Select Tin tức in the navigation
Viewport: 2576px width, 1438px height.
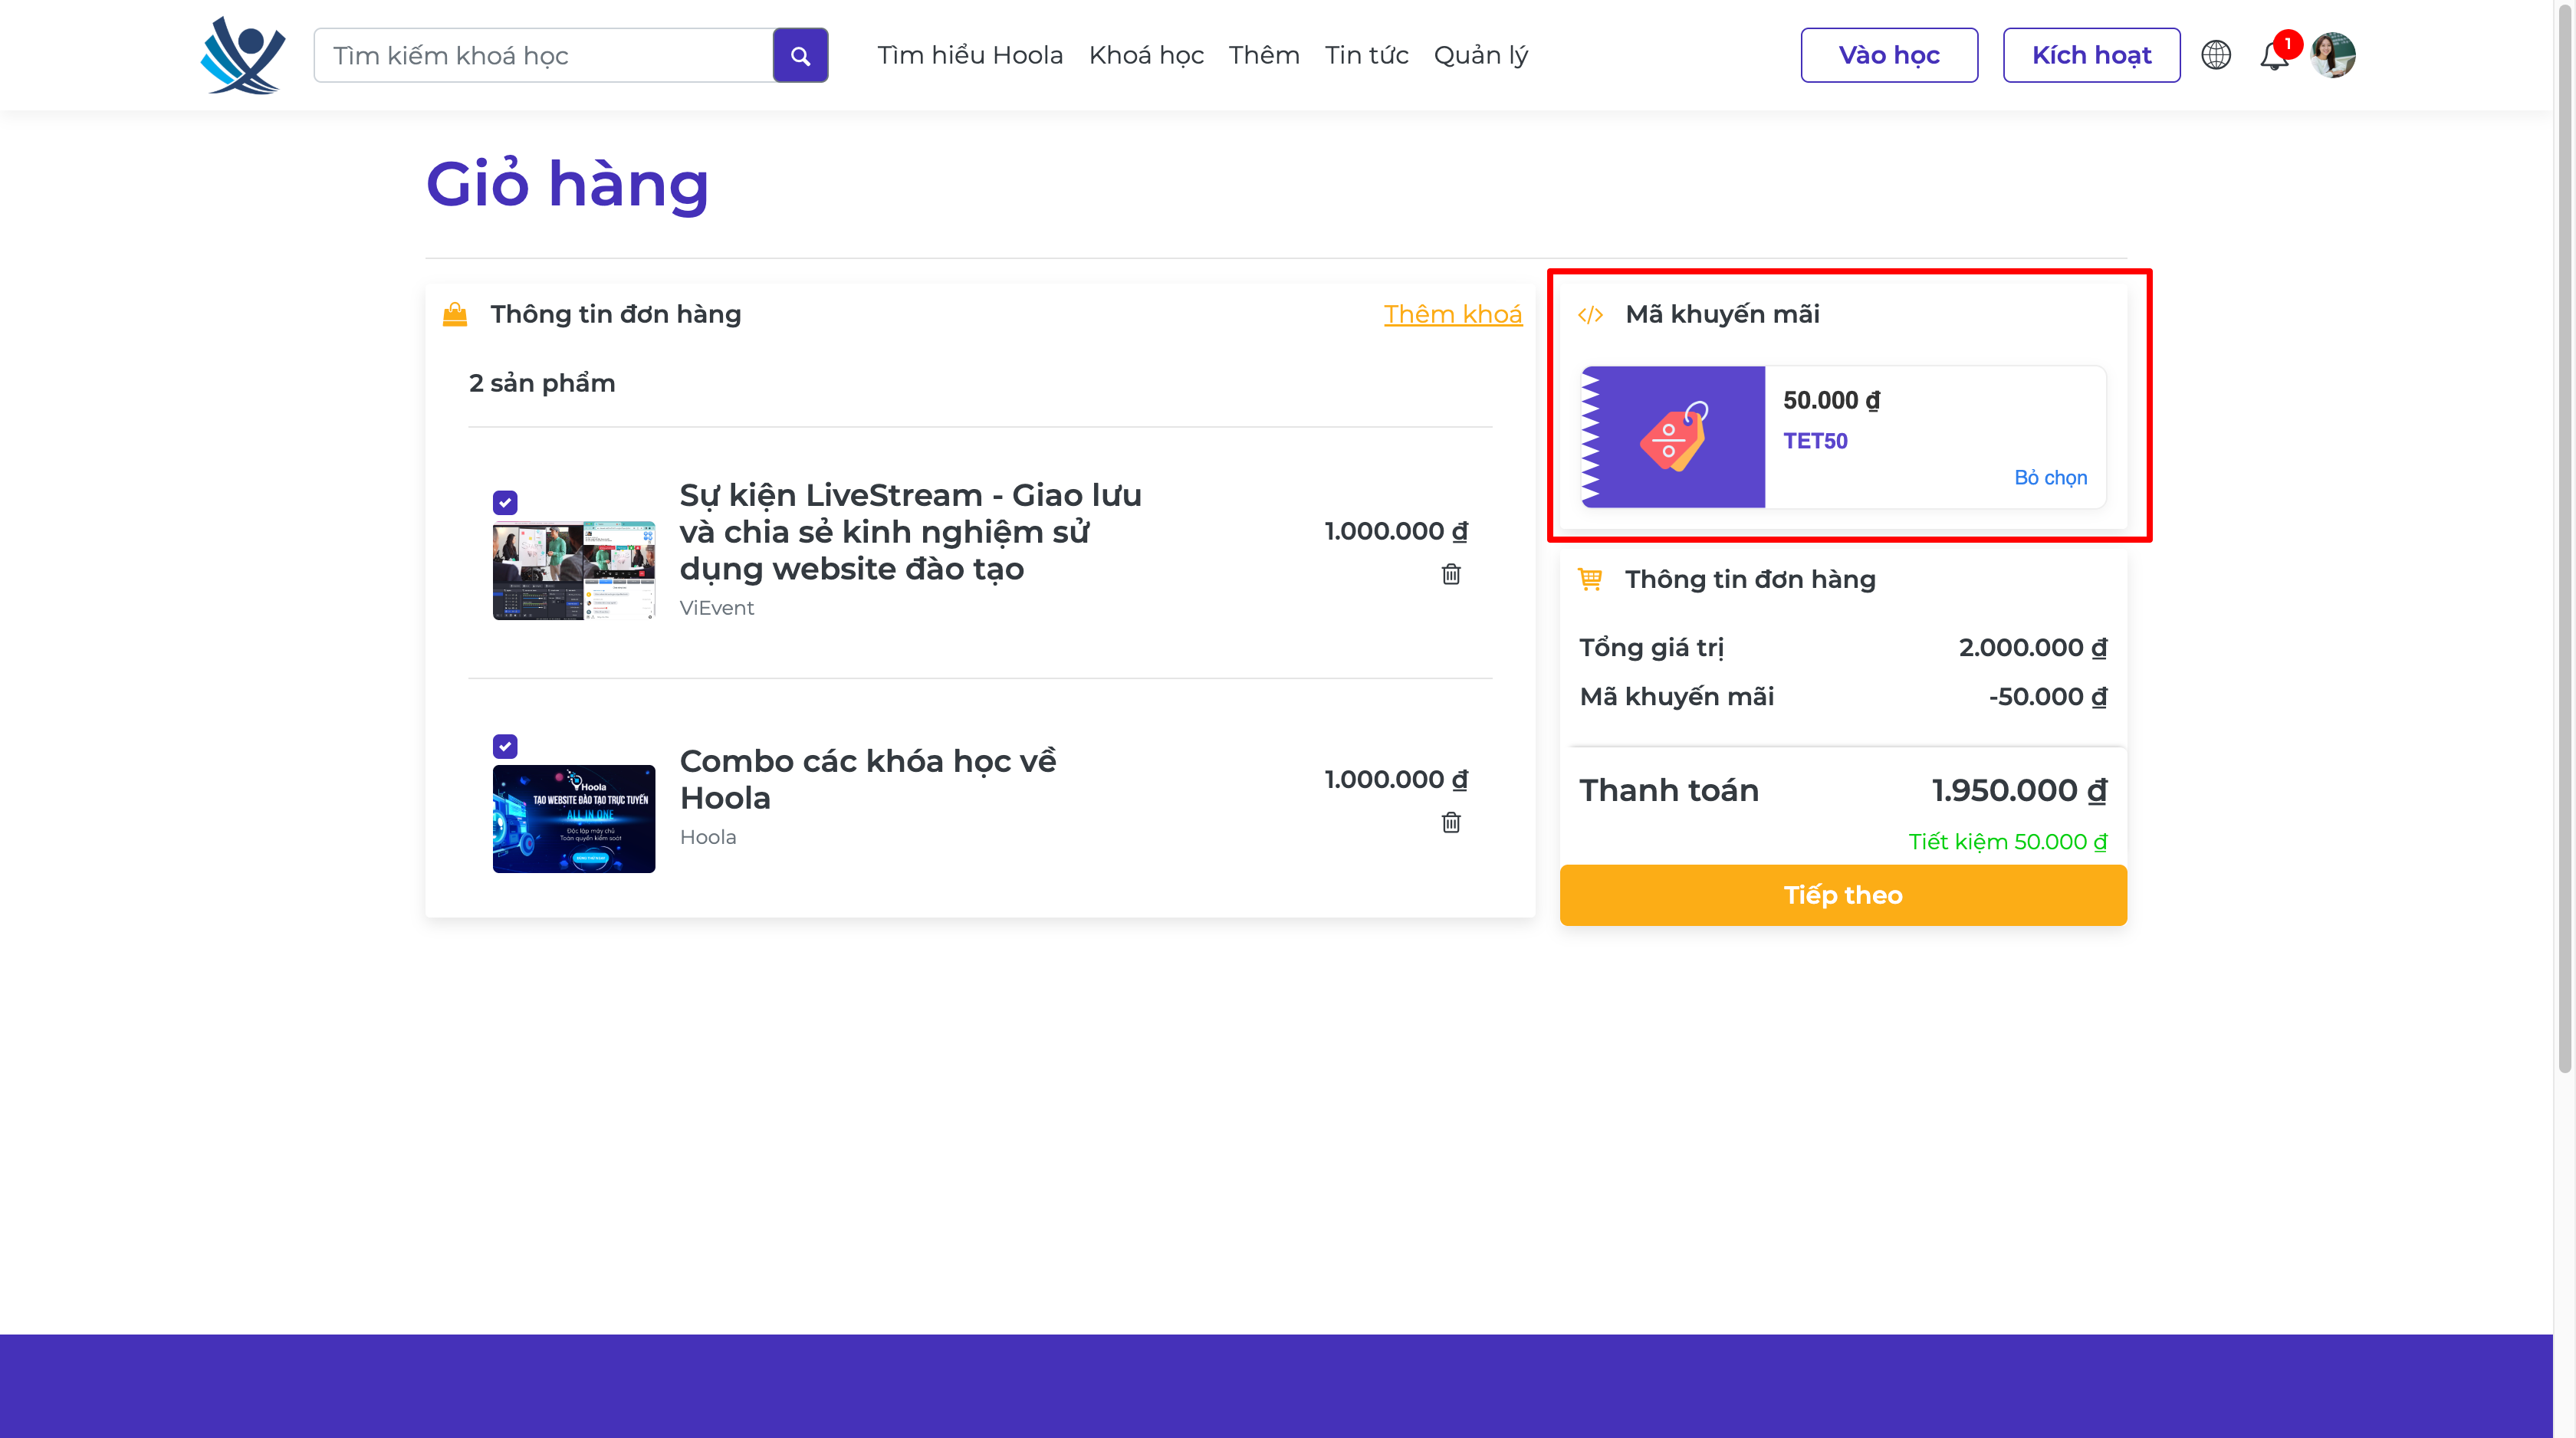coord(1366,55)
